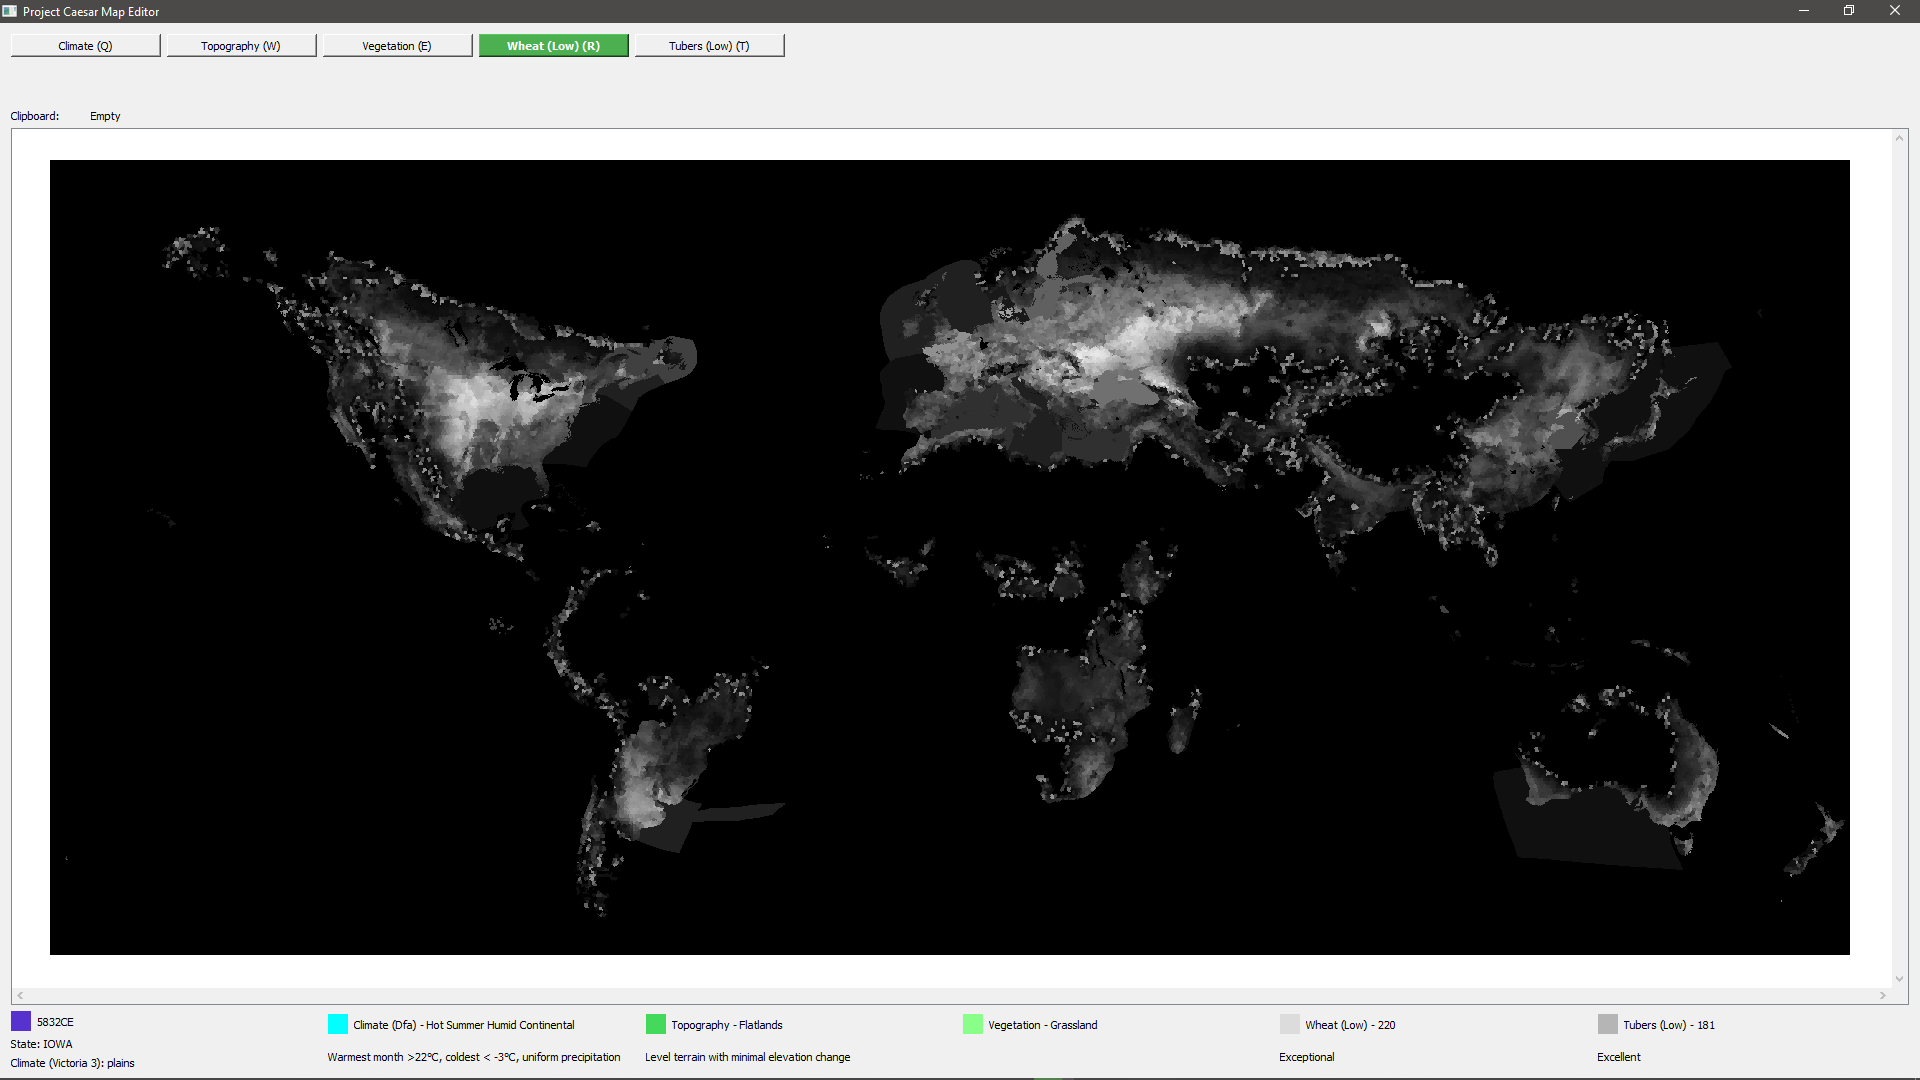Switch to the Topography (W) layer

(x=241, y=46)
